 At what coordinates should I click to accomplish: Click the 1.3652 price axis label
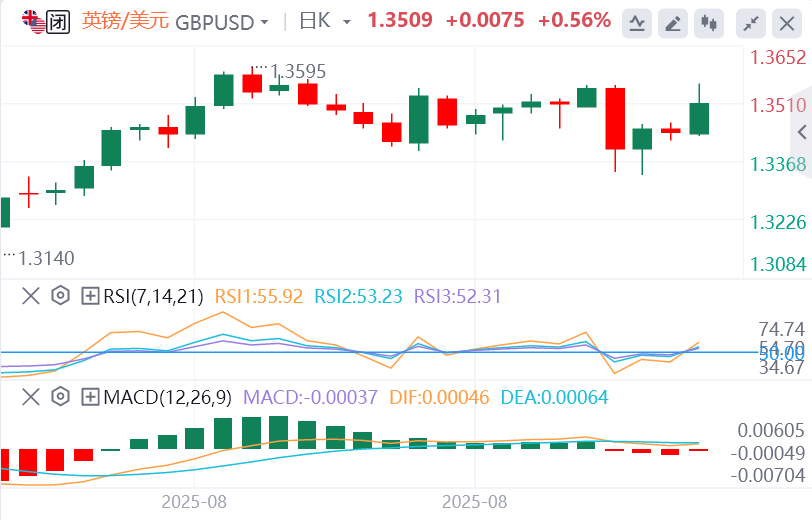click(x=778, y=57)
